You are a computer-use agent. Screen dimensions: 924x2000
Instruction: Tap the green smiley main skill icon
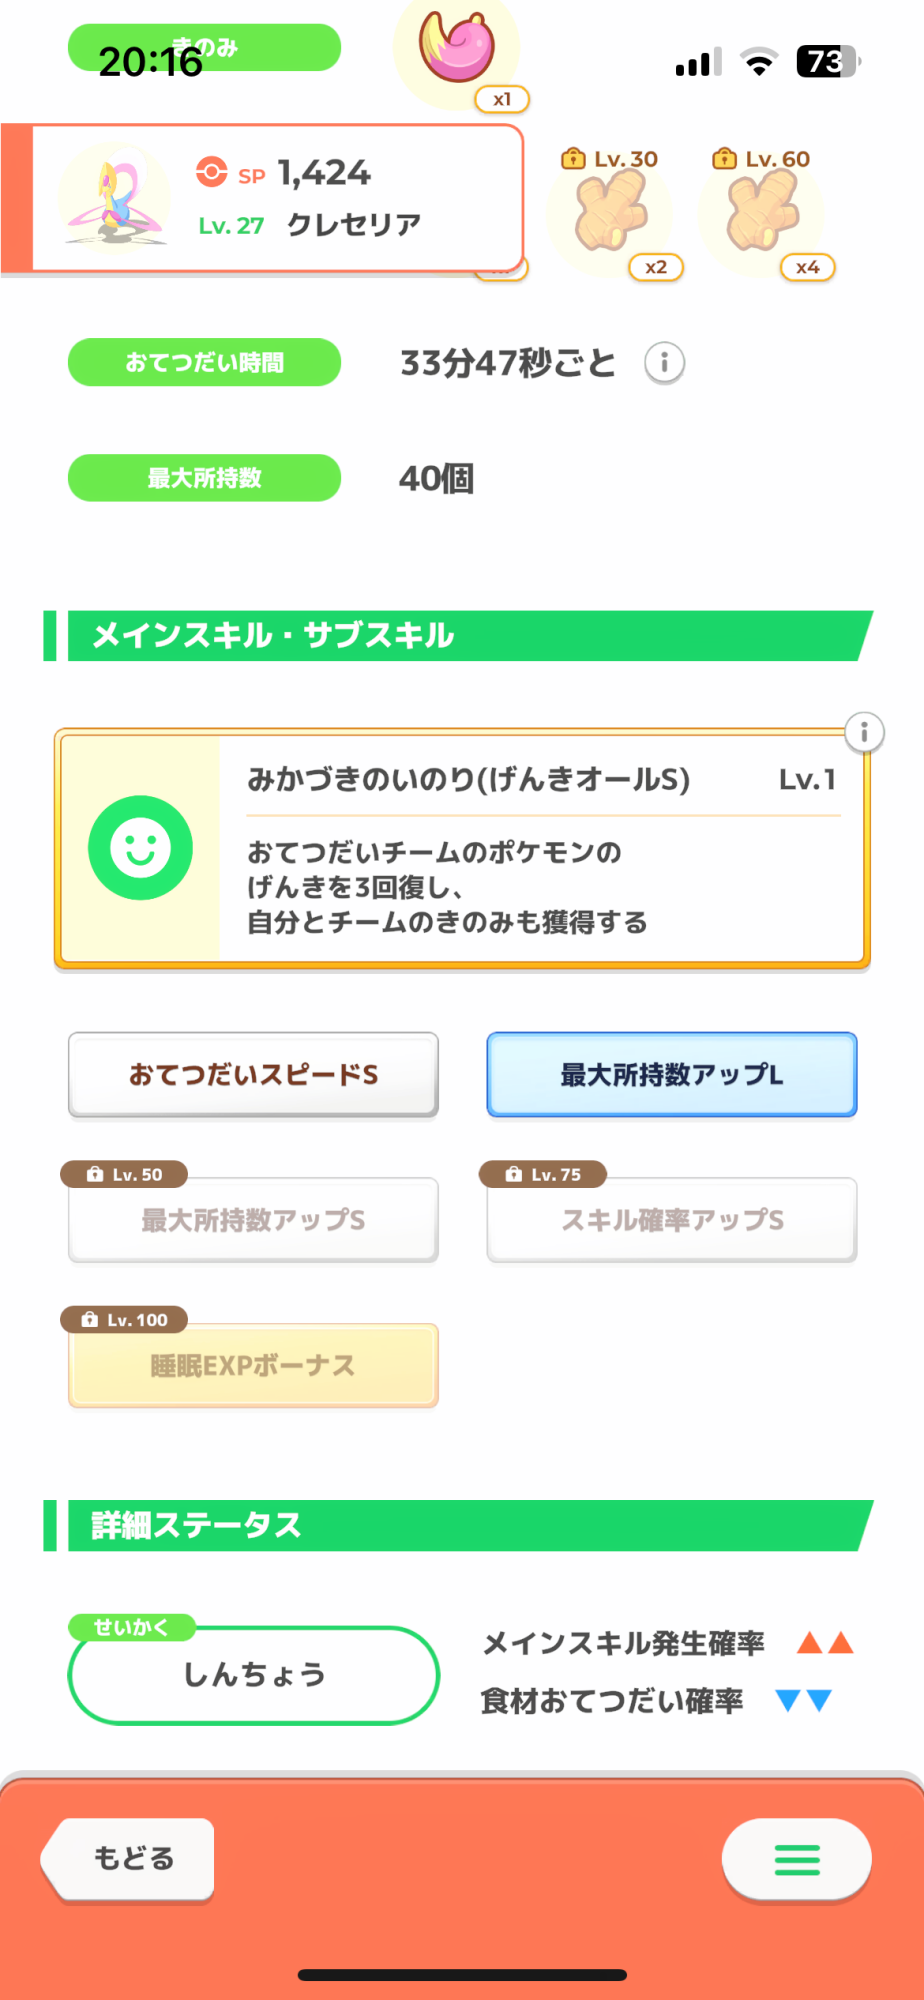coord(140,848)
